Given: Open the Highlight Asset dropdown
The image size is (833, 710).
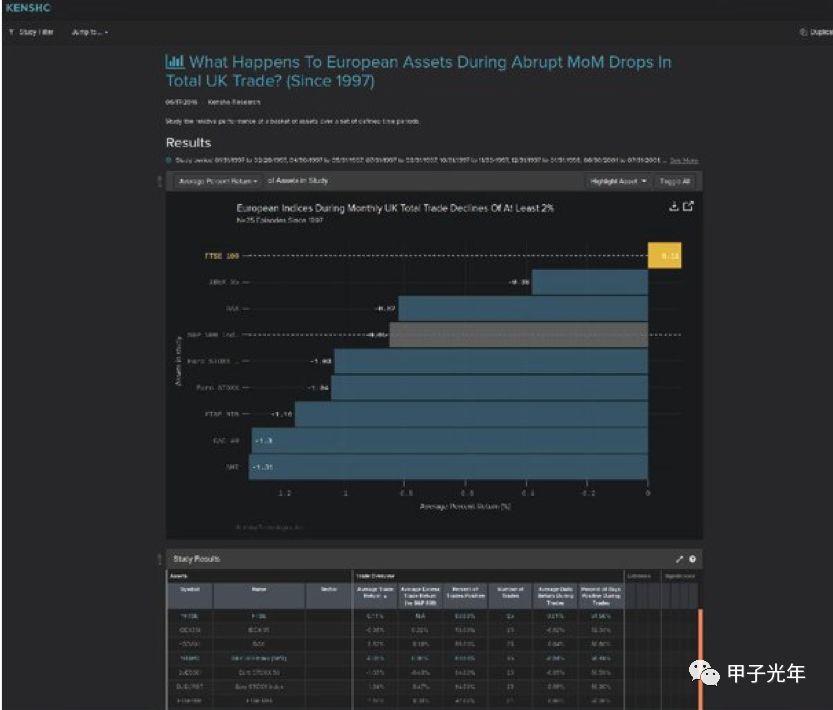Looking at the screenshot, I should click(618, 181).
